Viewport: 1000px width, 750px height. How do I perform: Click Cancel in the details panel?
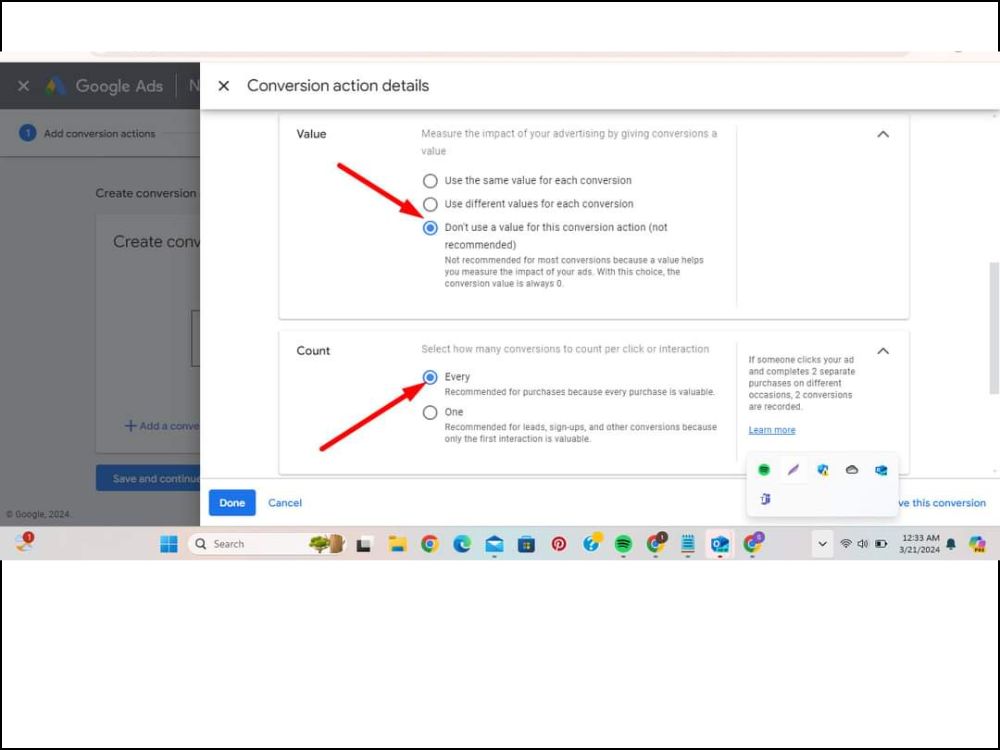(285, 503)
